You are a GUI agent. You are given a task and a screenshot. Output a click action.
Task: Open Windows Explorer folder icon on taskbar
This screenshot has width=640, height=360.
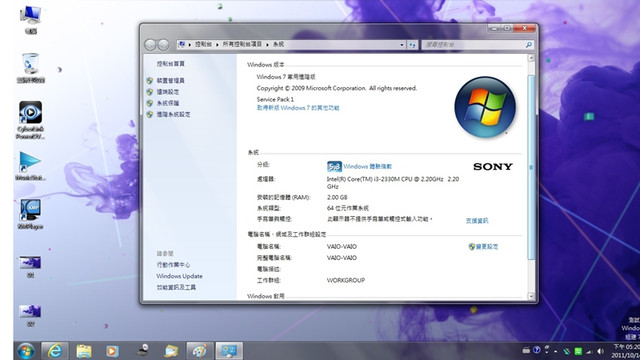pos(84,351)
